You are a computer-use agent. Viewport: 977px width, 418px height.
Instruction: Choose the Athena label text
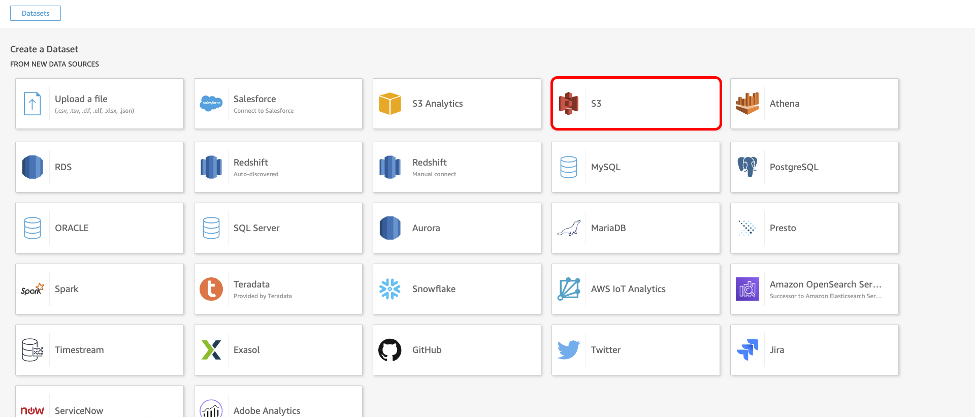784,103
